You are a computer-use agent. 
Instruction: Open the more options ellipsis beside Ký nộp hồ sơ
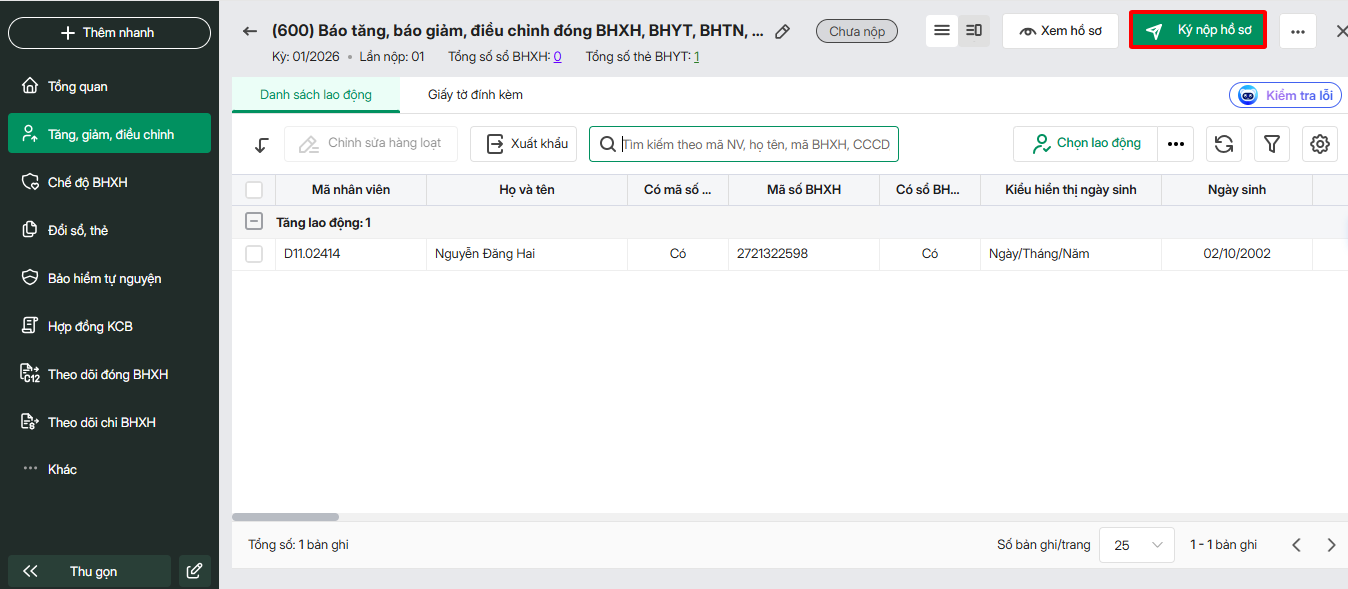[x=1298, y=31]
